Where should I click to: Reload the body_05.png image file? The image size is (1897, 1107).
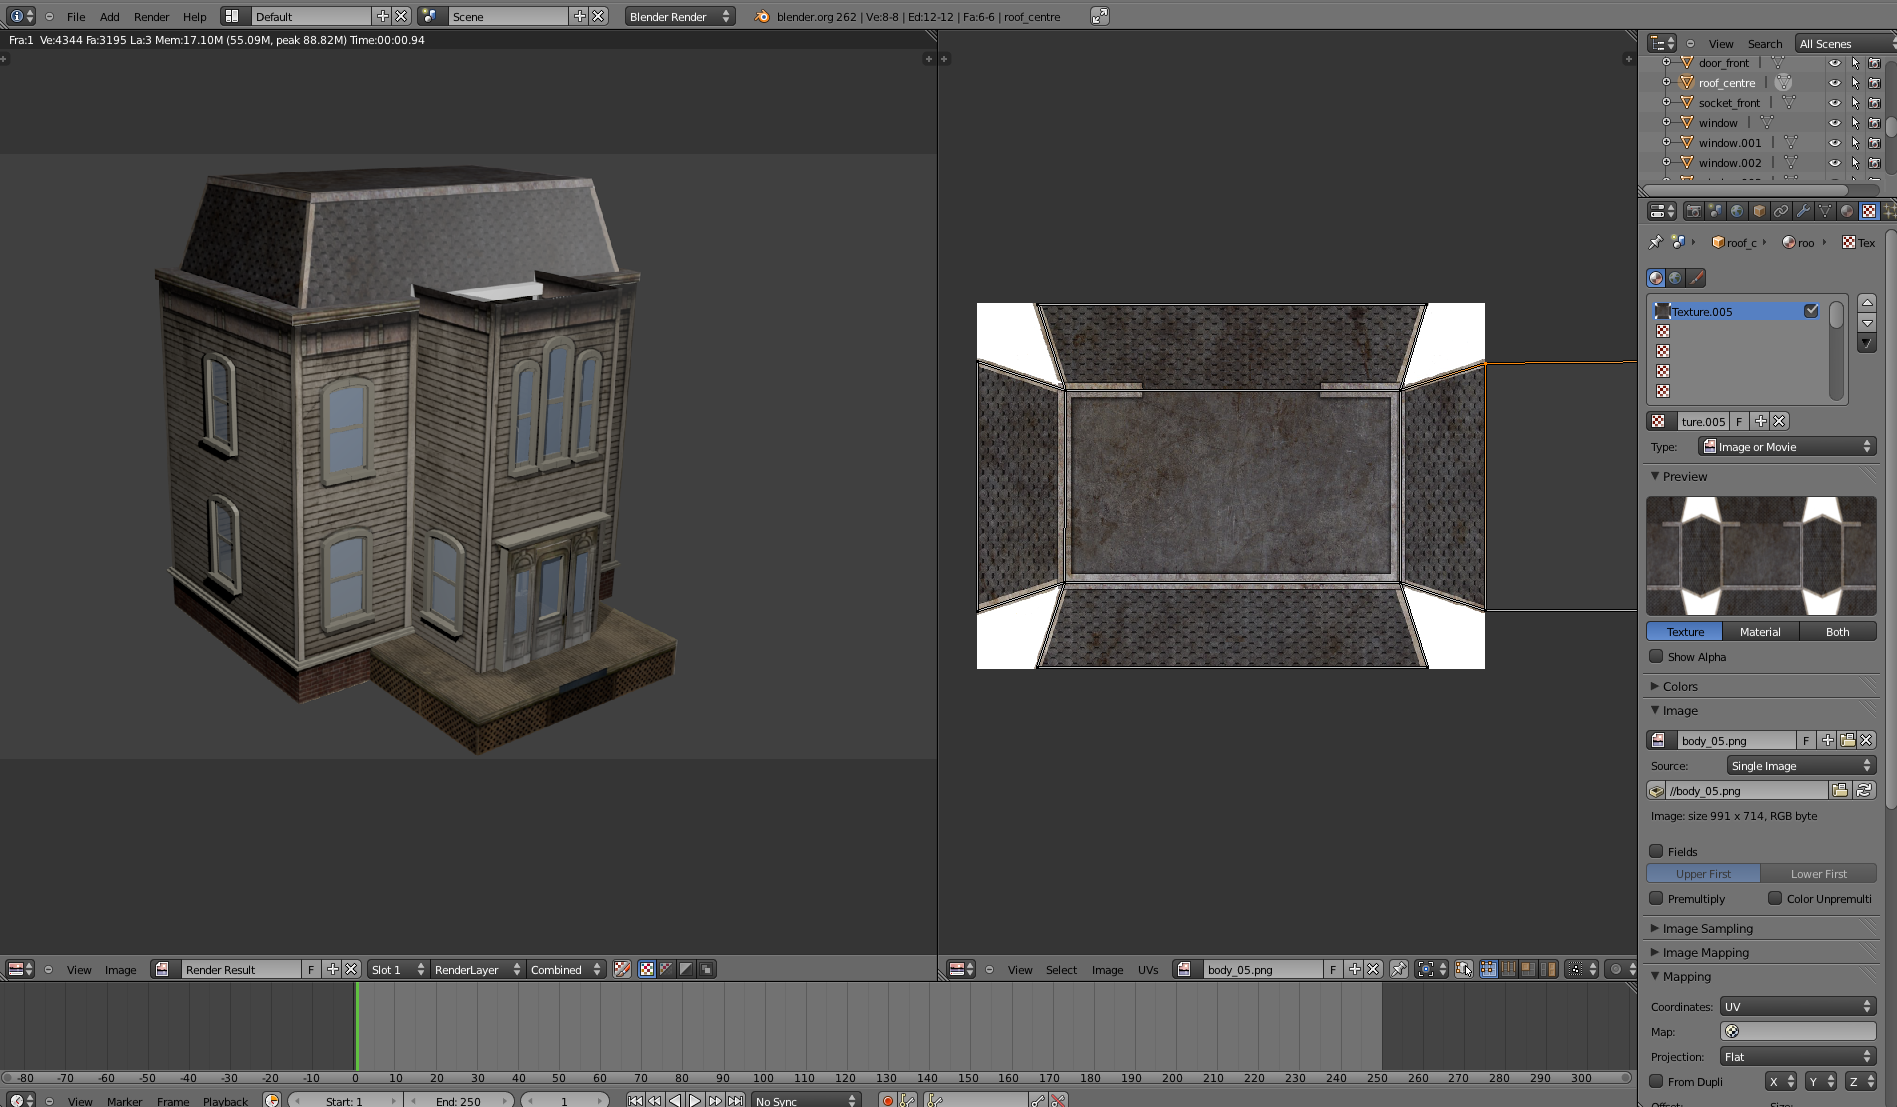(x=1865, y=790)
